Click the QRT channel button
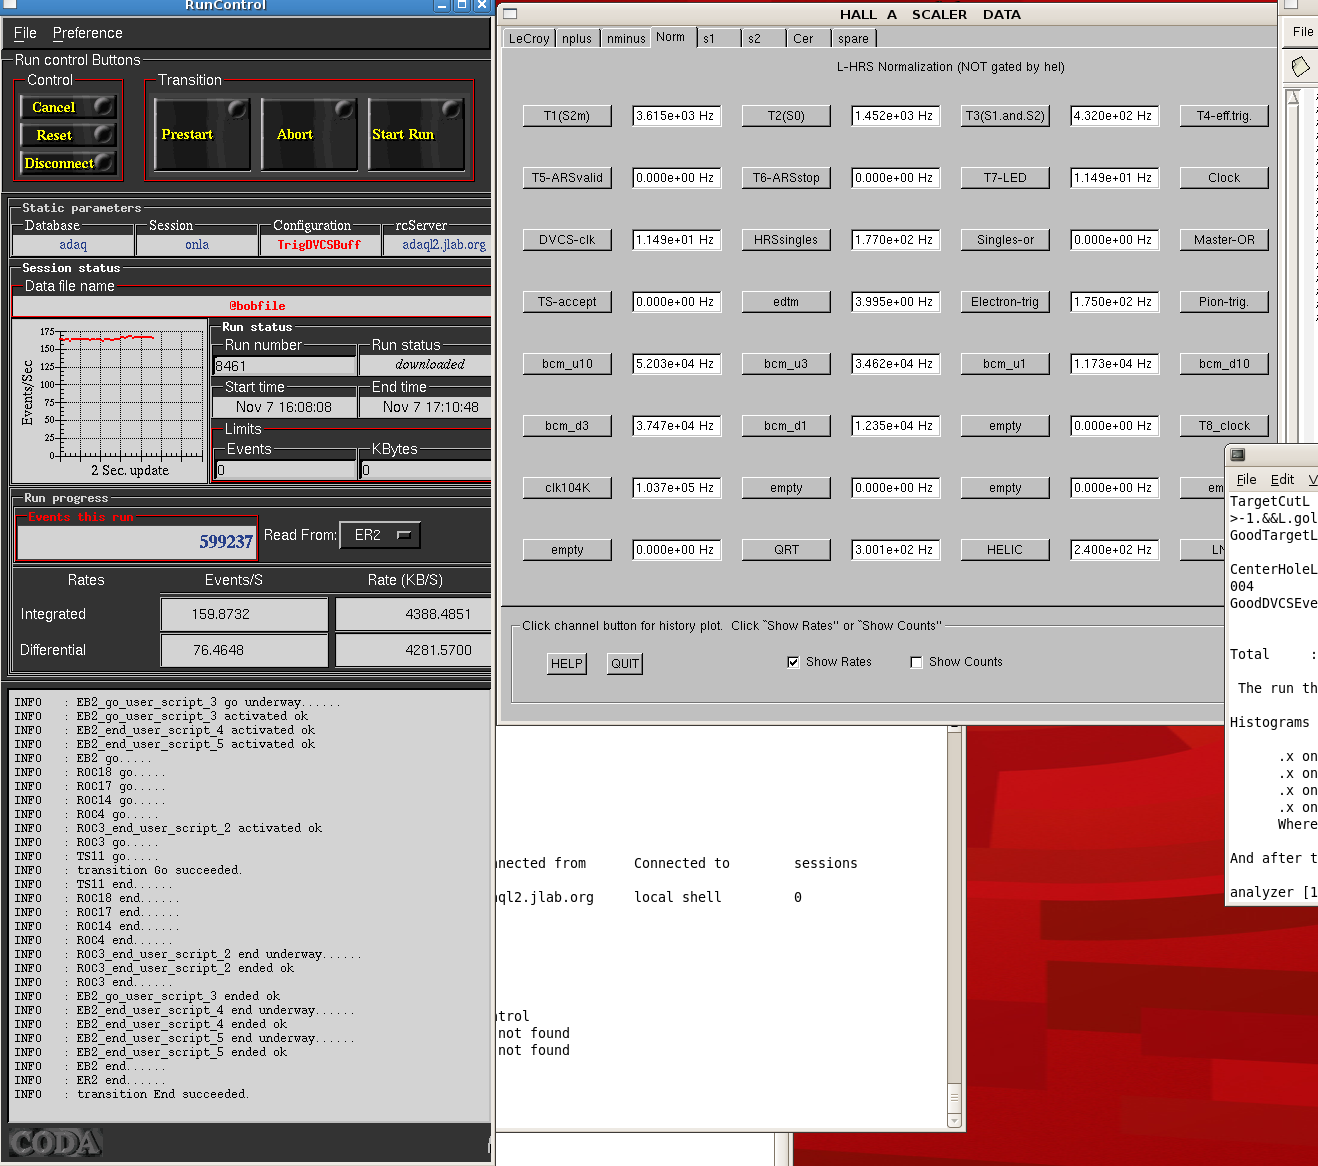The height and width of the screenshot is (1166, 1318). click(786, 550)
